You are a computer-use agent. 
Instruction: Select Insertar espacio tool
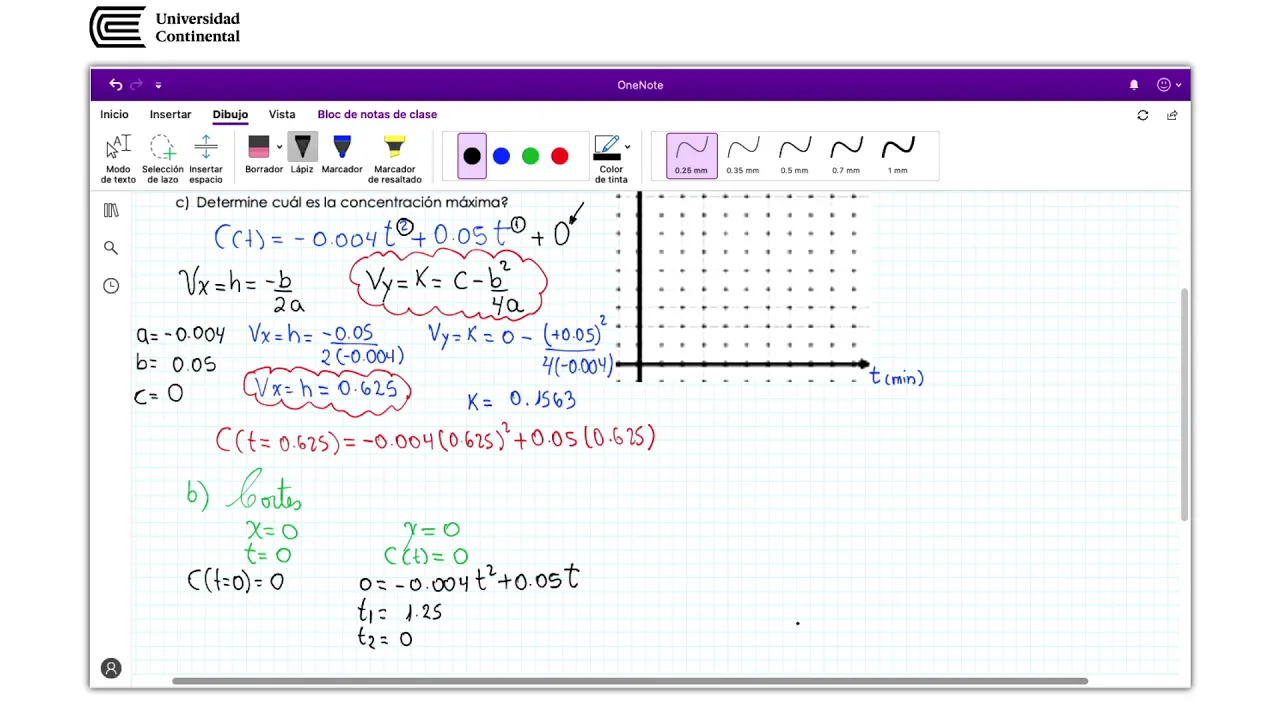206,159
